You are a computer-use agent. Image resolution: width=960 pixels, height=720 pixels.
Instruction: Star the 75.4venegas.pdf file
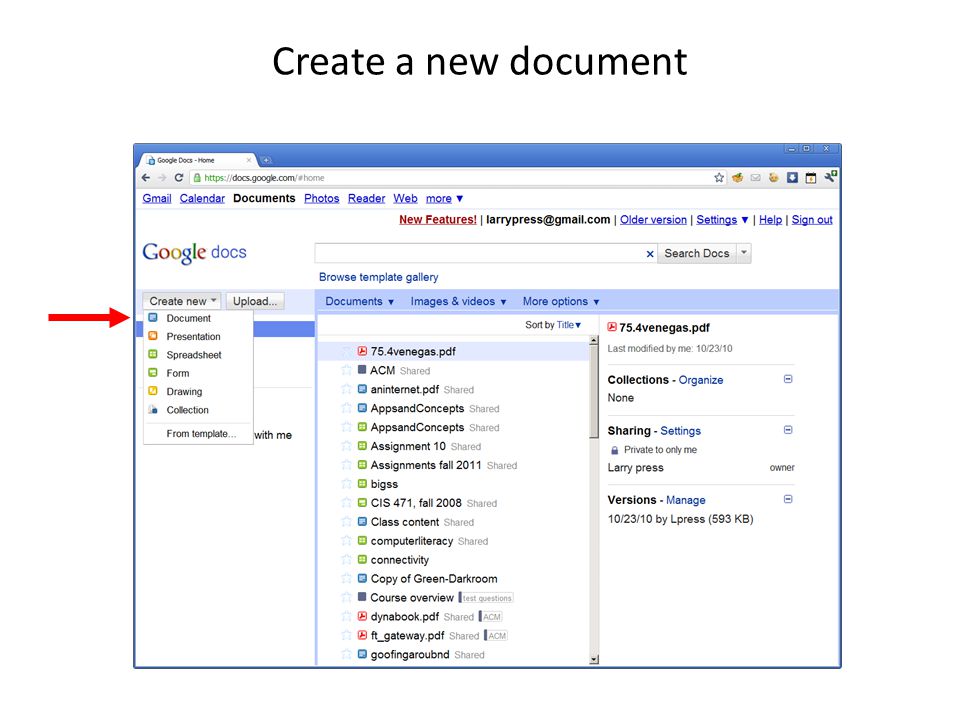point(347,351)
